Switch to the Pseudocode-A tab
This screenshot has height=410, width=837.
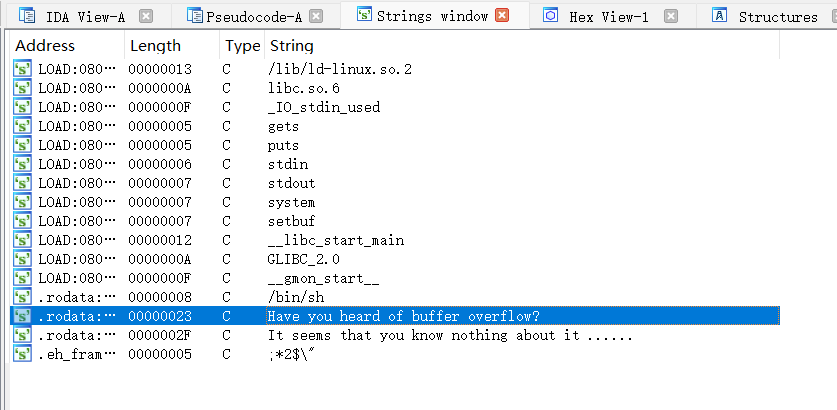pyautogui.click(x=257, y=17)
